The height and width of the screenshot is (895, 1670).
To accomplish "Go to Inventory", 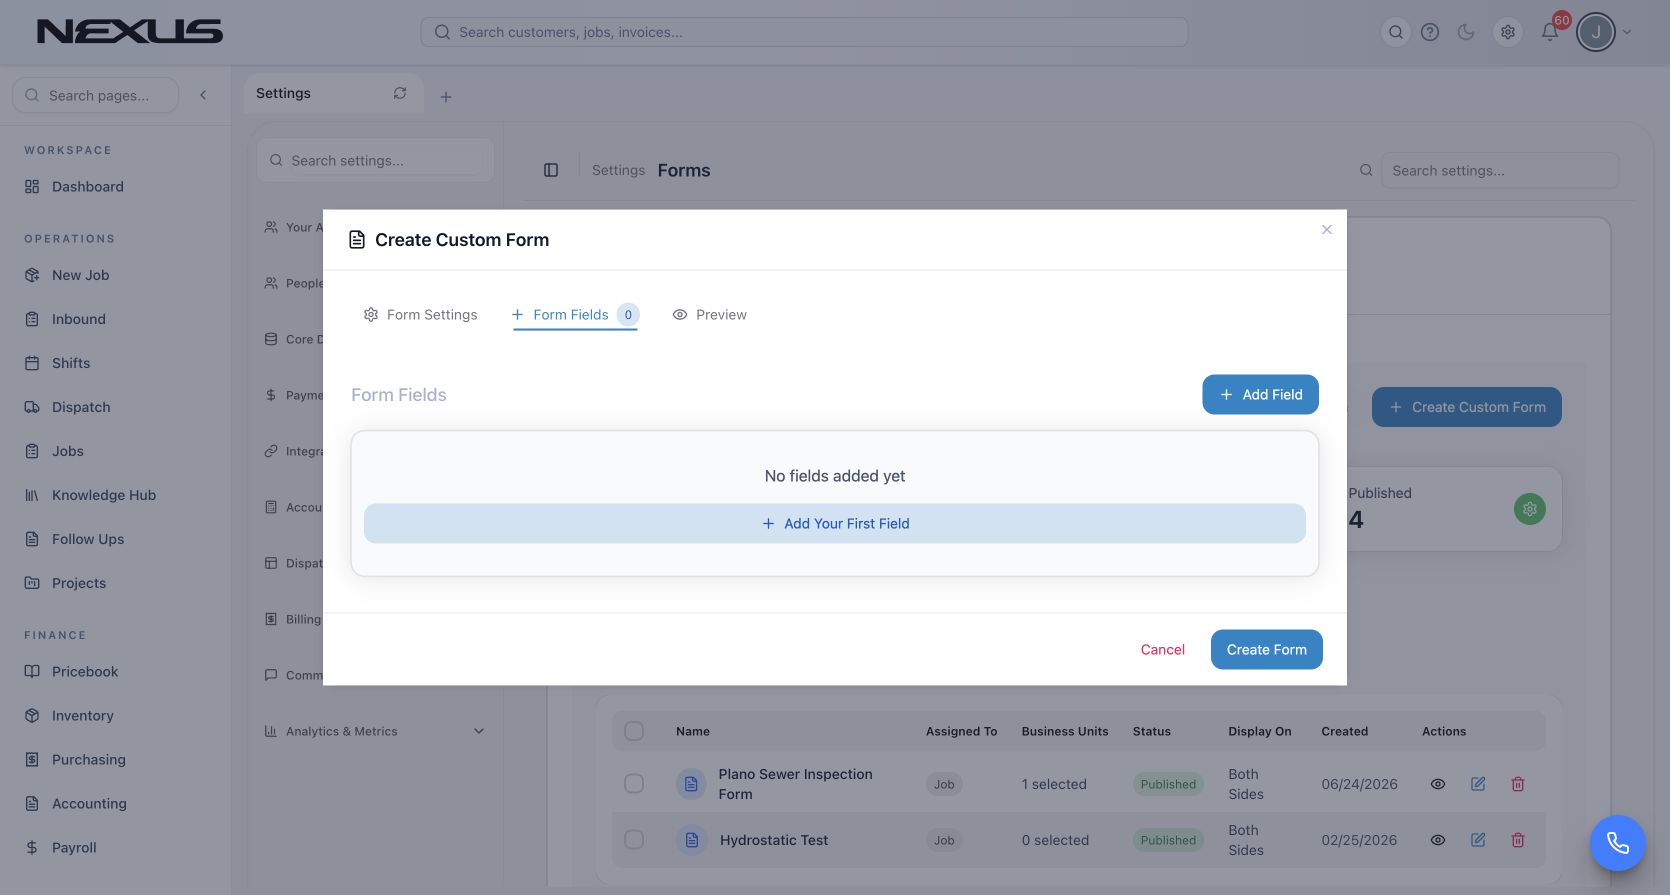I will (x=83, y=716).
